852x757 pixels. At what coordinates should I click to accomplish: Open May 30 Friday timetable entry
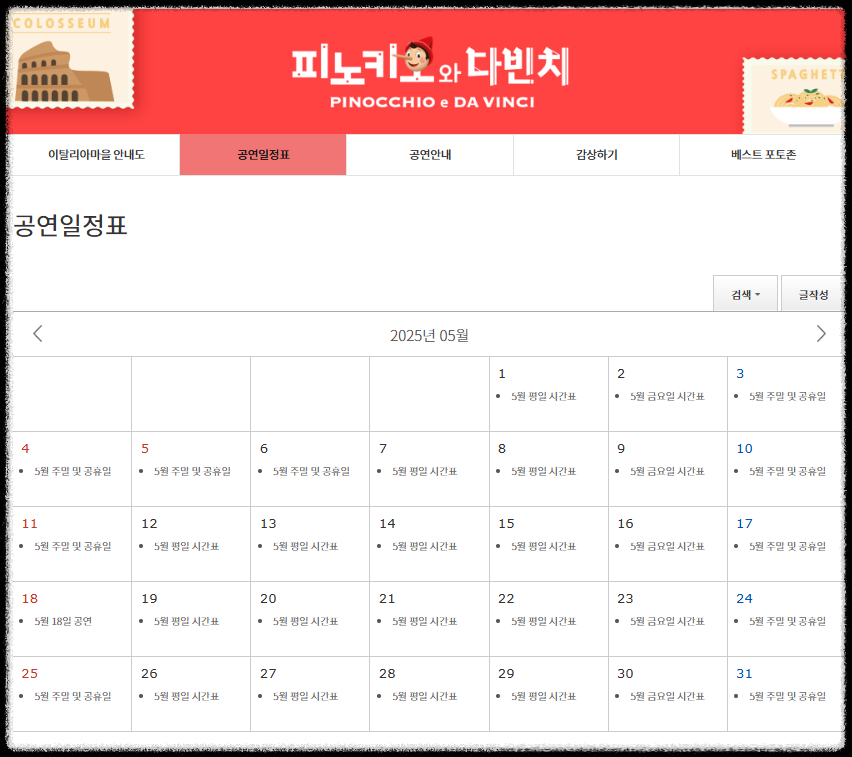click(667, 696)
